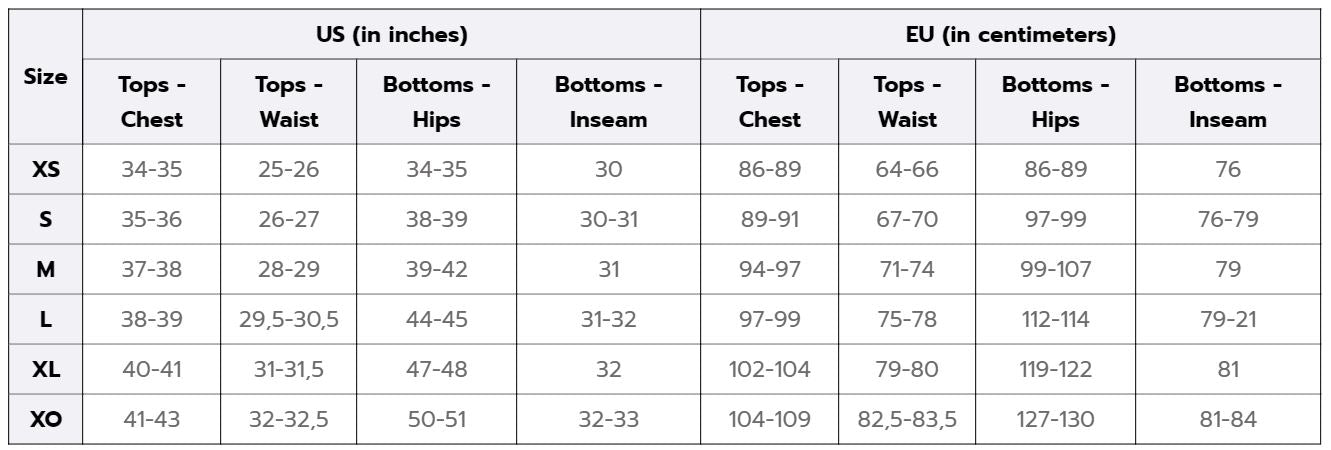Image resolution: width=1331 pixels, height=450 pixels.
Task: Click the 79-21 inseam cell
Action: point(1228,320)
